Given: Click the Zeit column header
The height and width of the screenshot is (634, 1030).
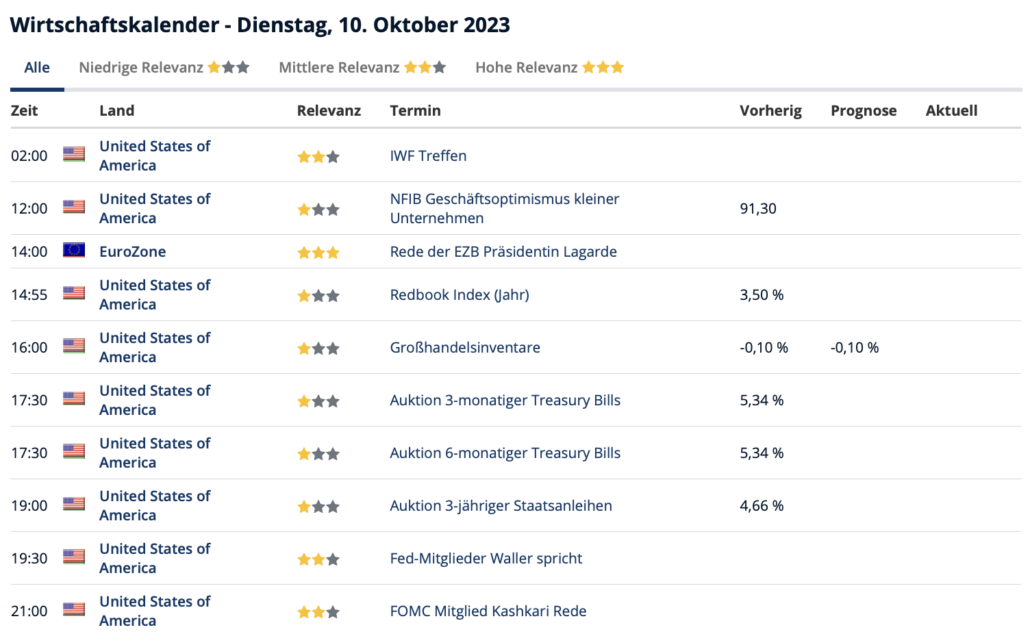Looking at the screenshot, I should point(24,110).
